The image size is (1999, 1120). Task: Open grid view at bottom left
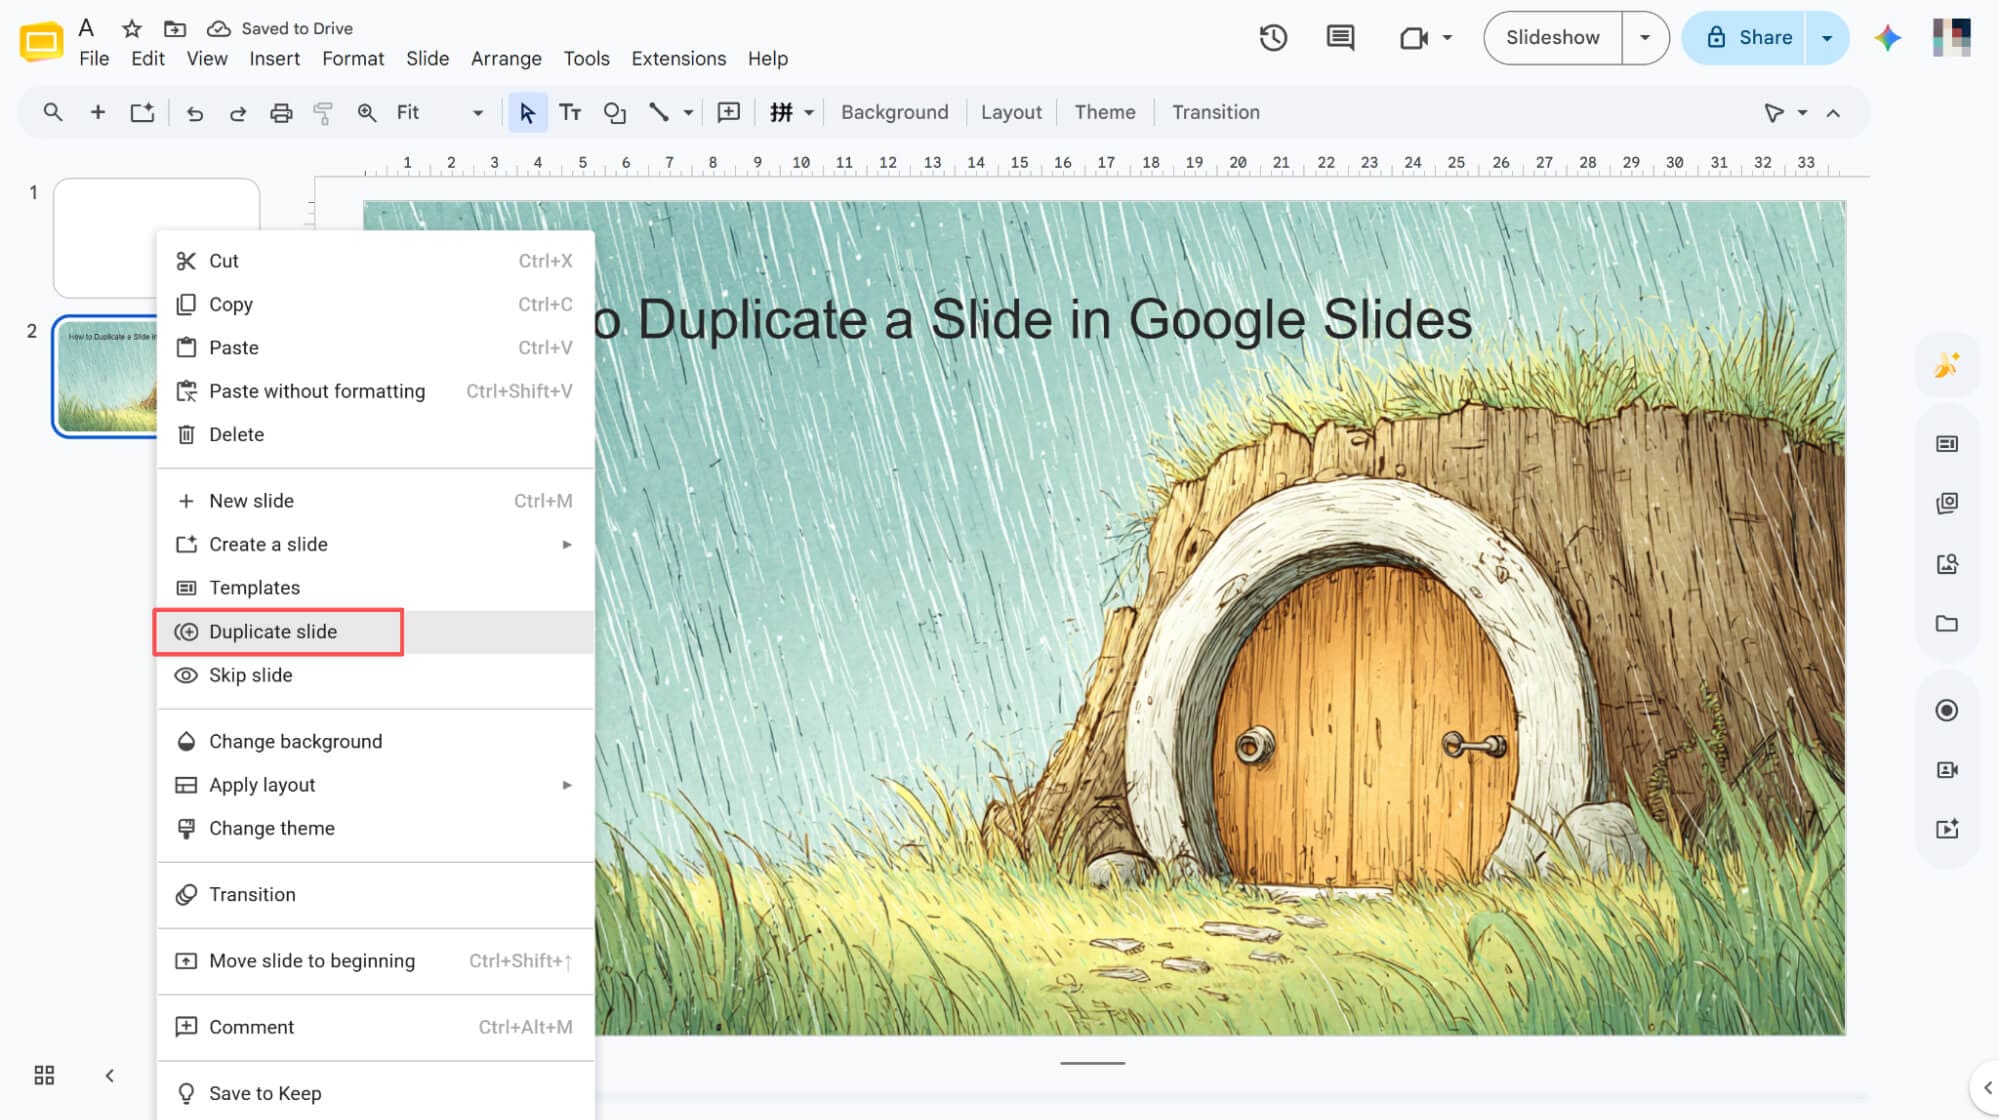(44, 1075)
